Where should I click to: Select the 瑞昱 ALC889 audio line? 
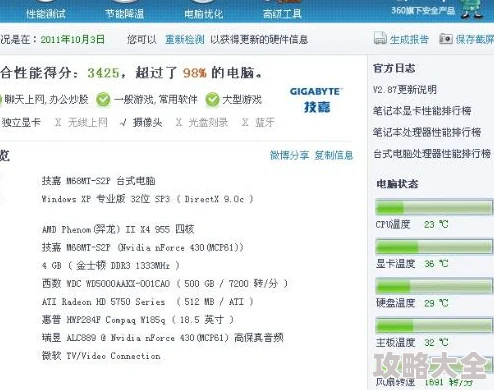pos(163,338)
